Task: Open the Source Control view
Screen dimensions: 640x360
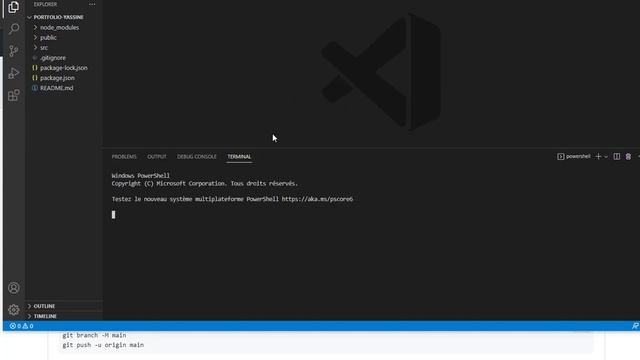Action: tap(13, 51)
